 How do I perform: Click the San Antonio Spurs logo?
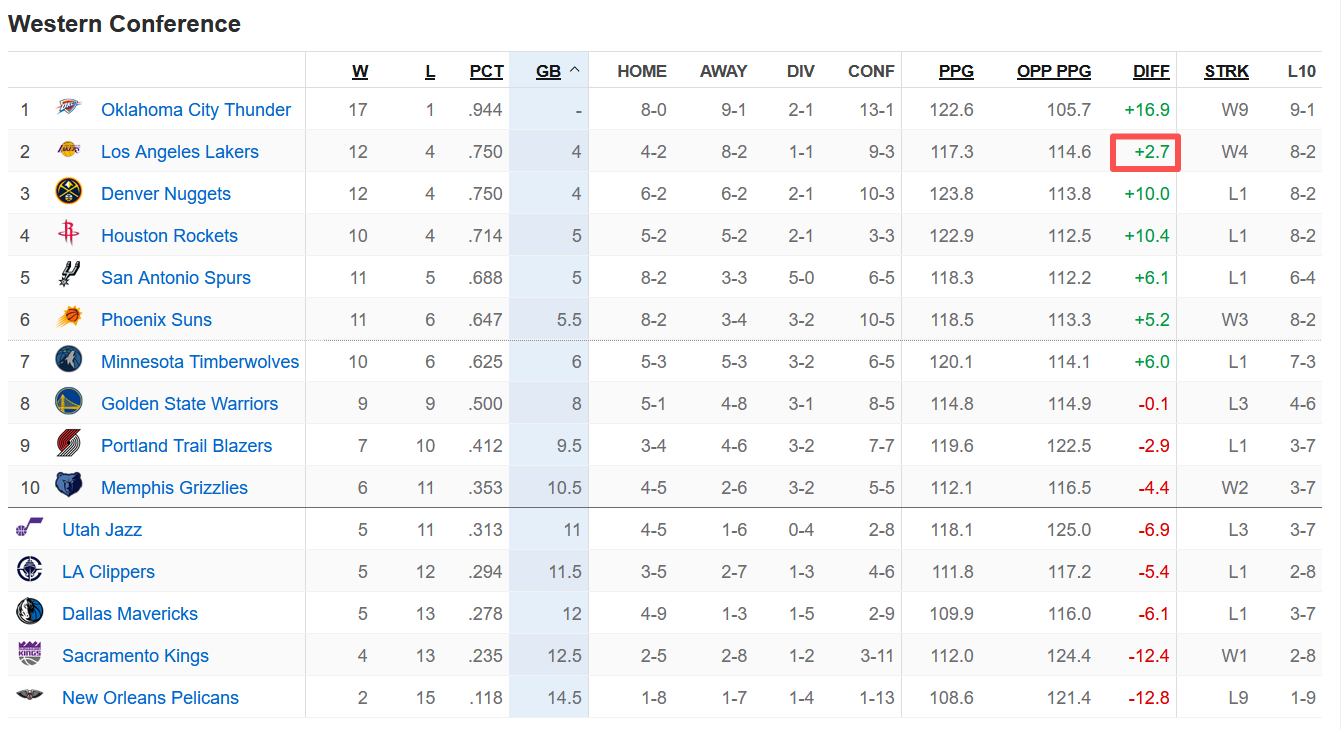point(69,277)
